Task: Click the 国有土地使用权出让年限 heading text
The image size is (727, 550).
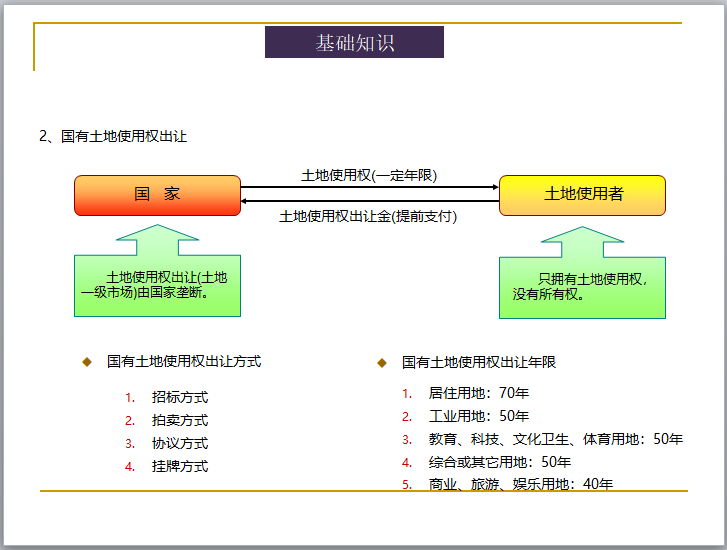Action: coord(478,363)
